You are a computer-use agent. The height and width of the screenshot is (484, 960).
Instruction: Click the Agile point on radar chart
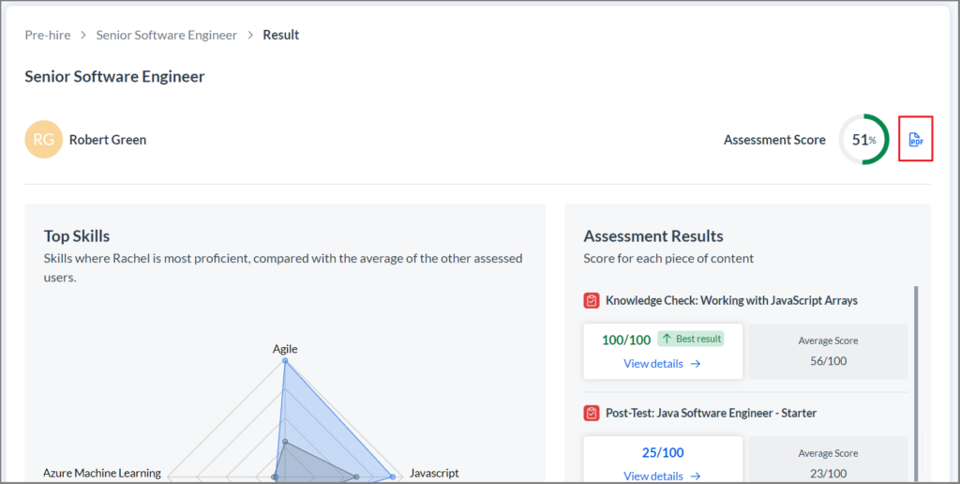[x=285, y=361]
